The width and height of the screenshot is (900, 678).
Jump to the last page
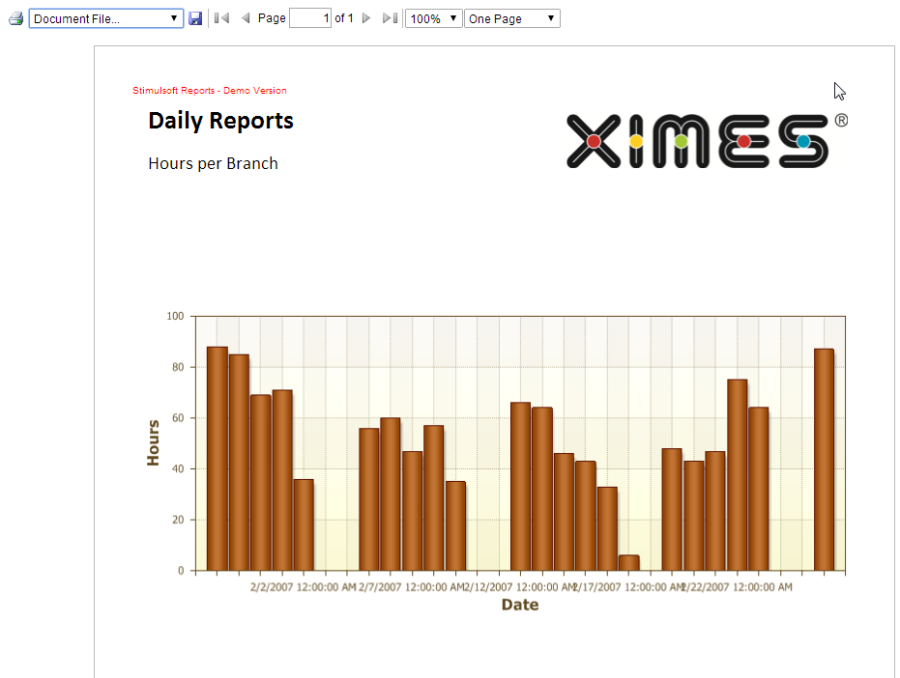tap(390, 18)
